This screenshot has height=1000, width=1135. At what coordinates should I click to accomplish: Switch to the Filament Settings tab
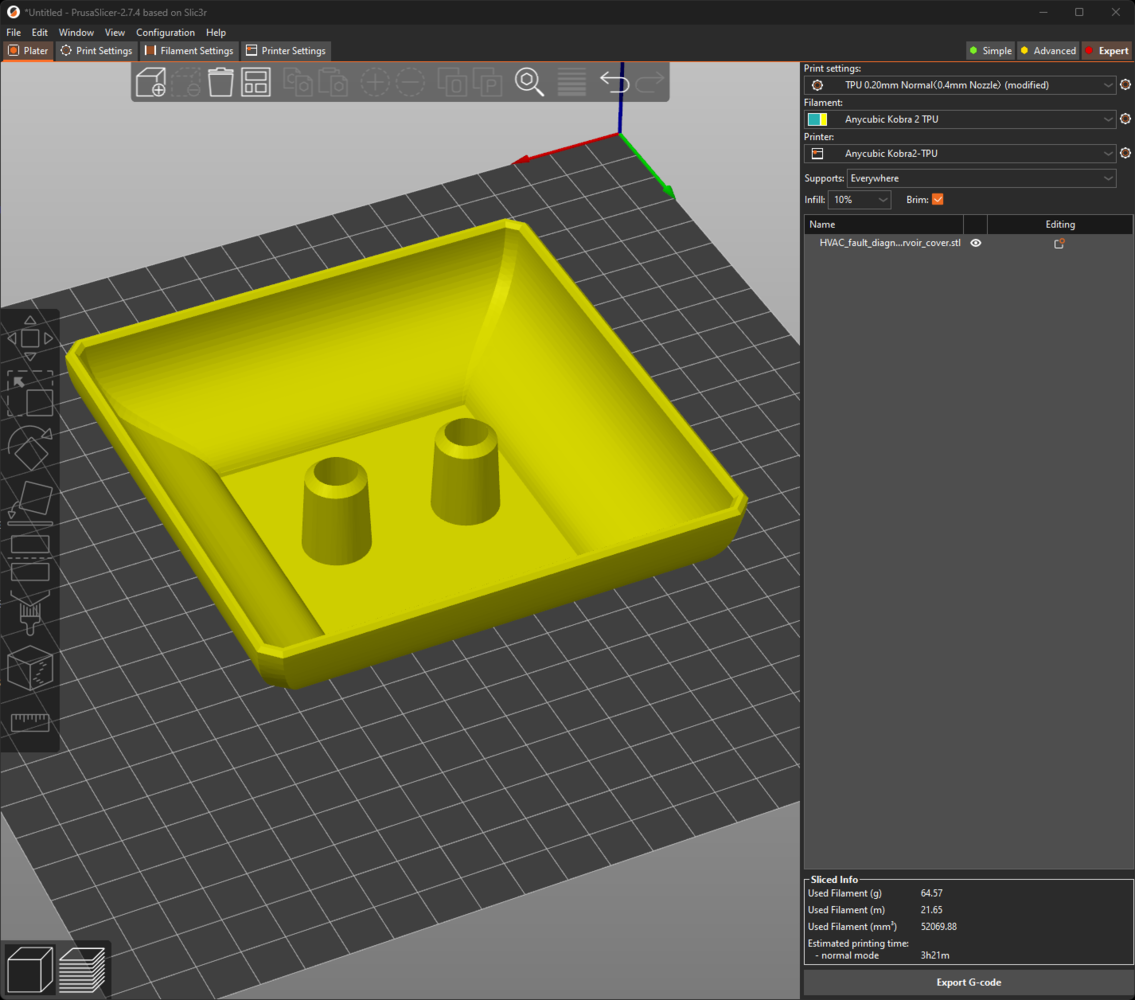click(190, 51)
